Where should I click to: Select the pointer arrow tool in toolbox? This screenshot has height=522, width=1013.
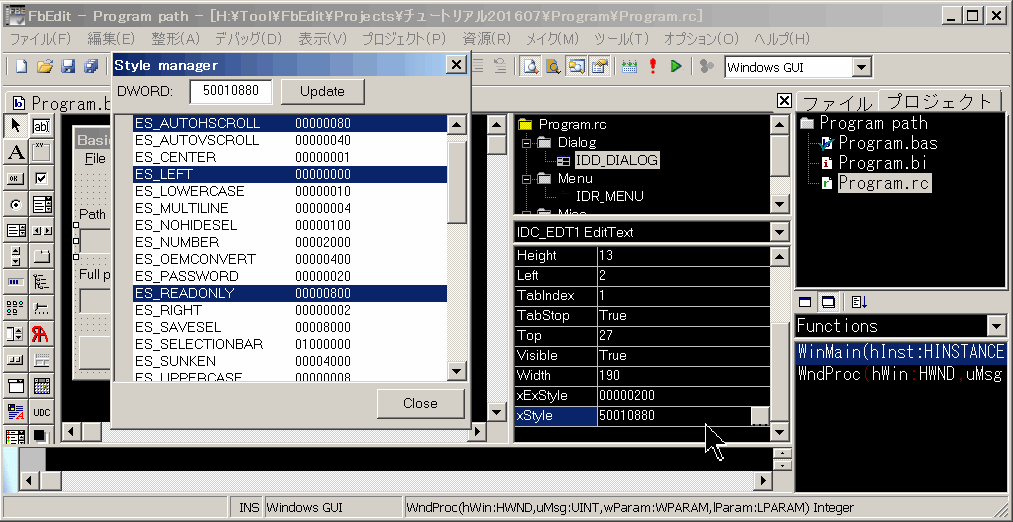(16, 126)
